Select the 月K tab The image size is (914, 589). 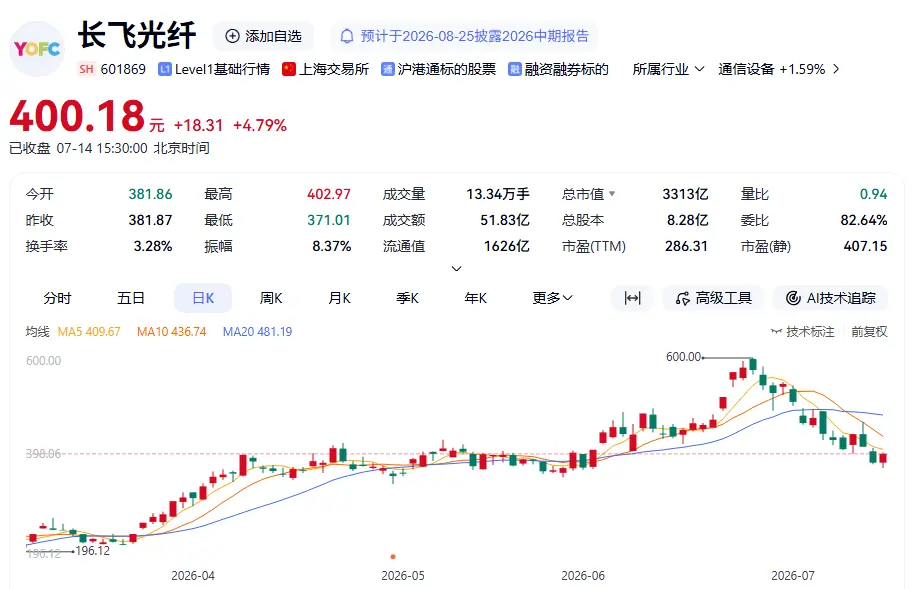339,299
